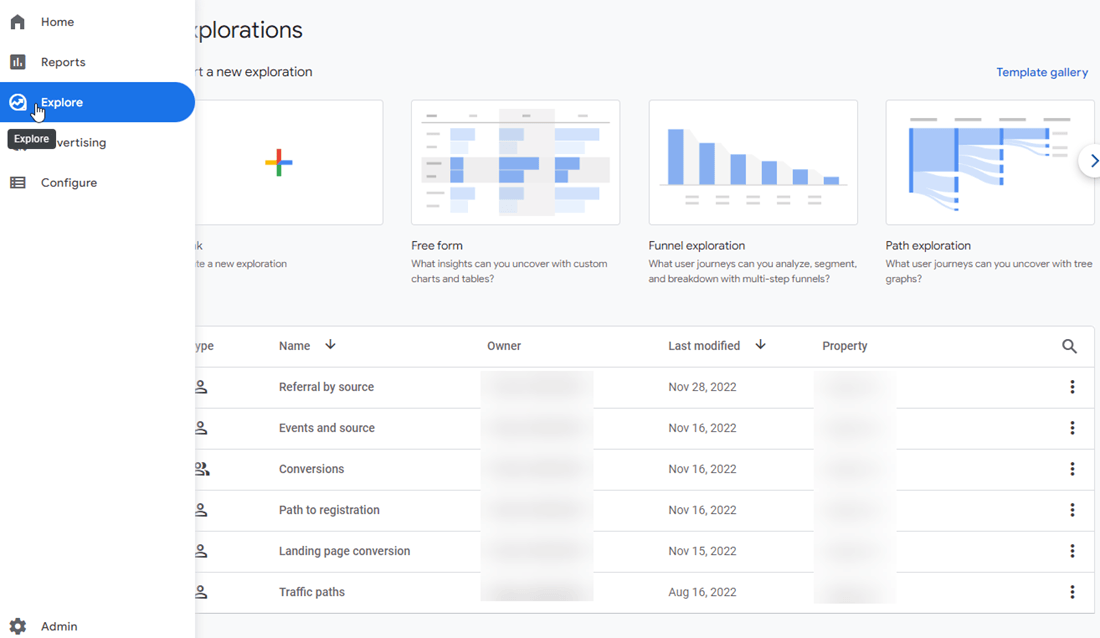Click person icon for Referral by source
1100x638 pixels.
[201, 387]
